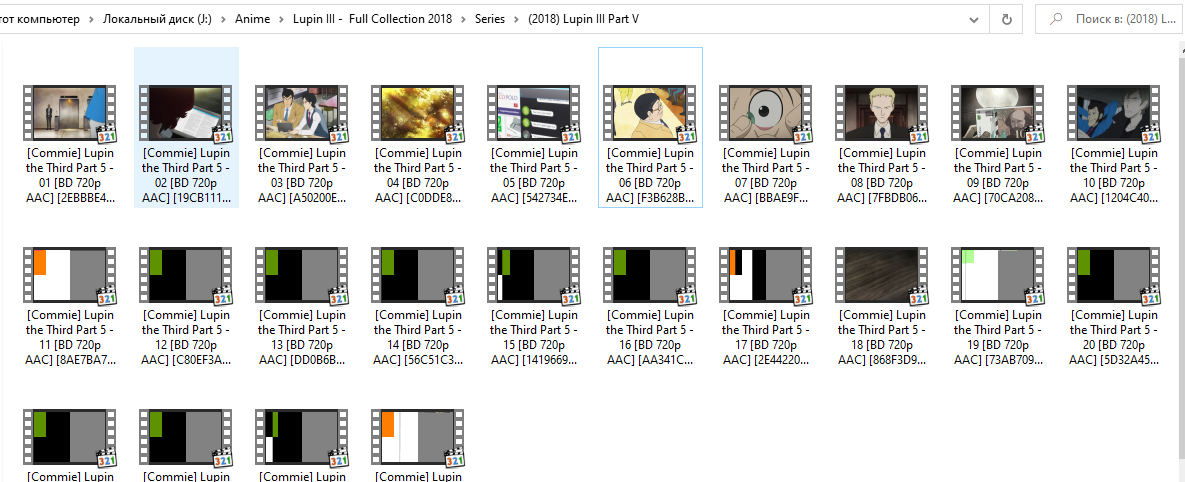Expand chevron before Локальный диск (J:)

(91, 20)
